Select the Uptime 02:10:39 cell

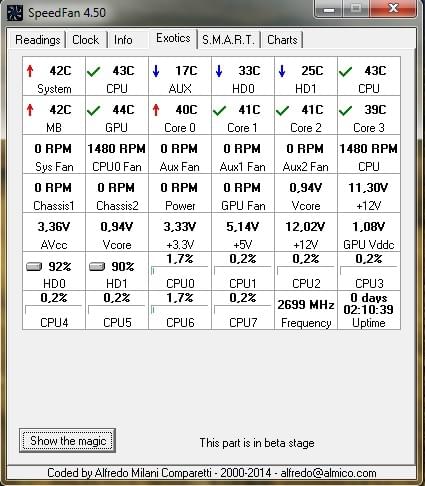[369, 310]
